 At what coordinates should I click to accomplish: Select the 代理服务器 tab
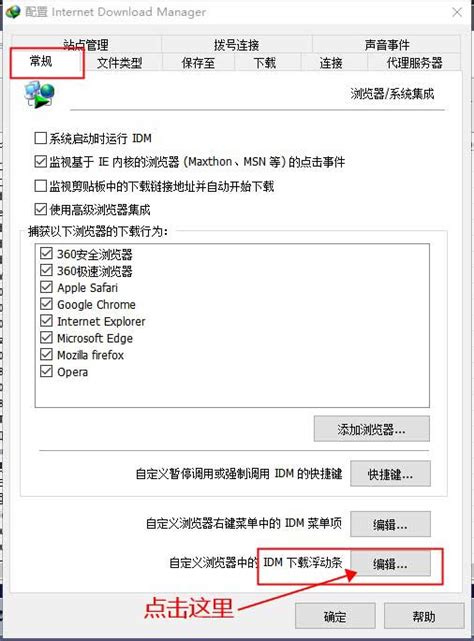click(414, 63)
